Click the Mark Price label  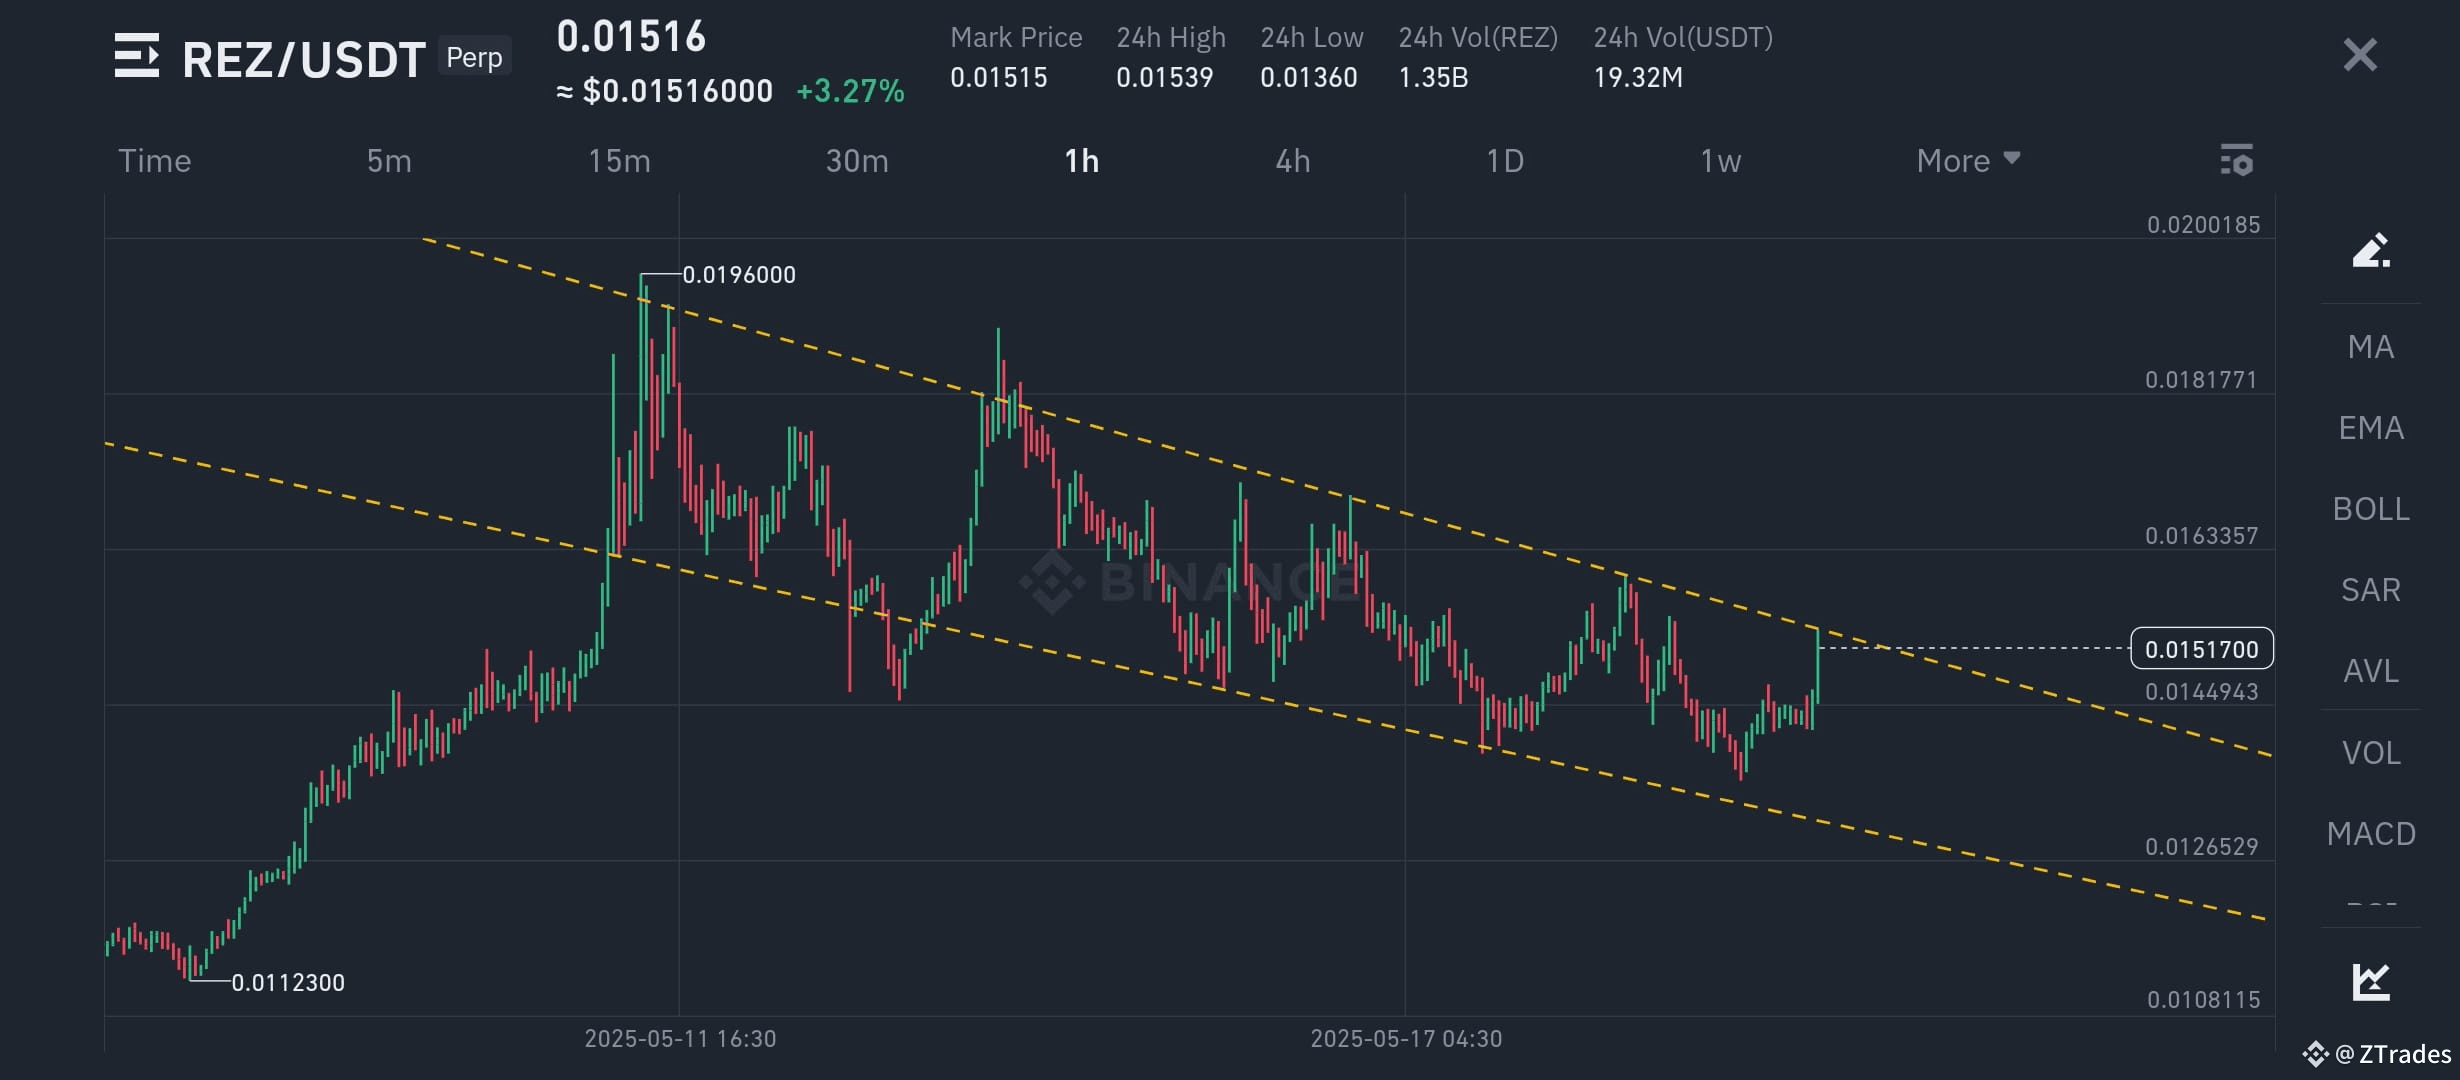pyautogui.click(x=1016, y=38)
